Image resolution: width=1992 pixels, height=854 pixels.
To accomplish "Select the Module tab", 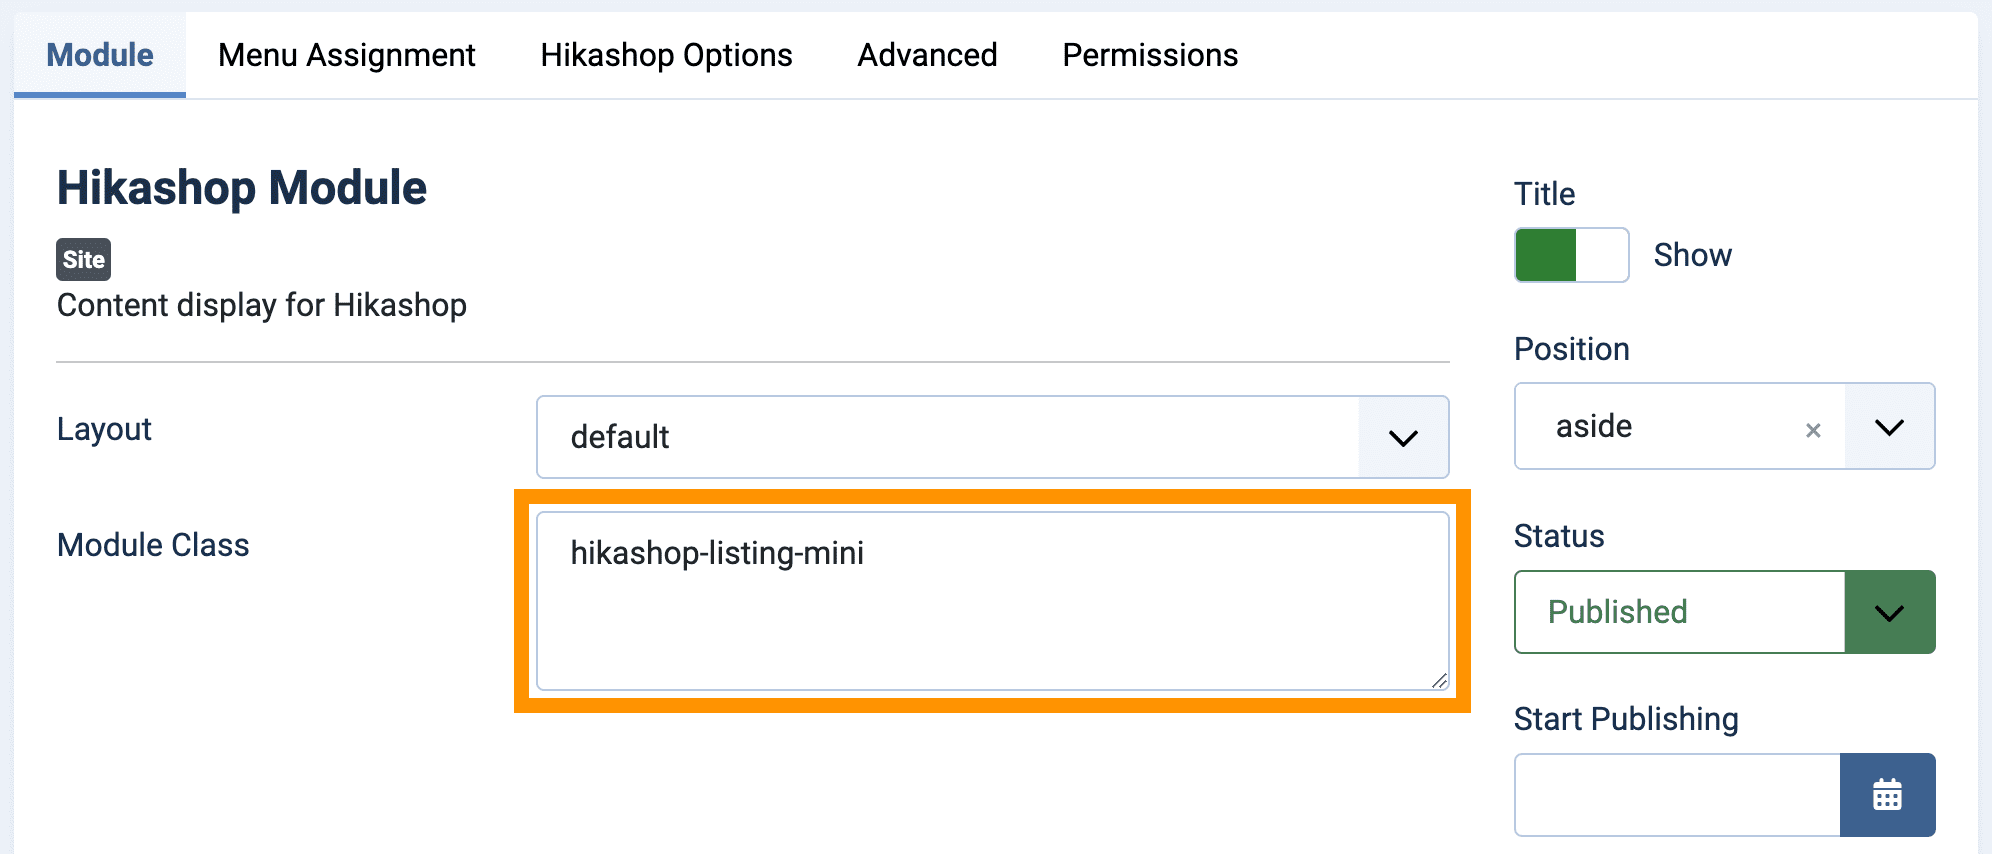I will (100, 55).
